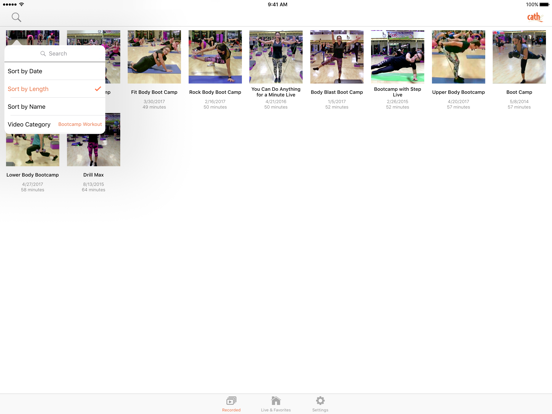Click the popup Search field
Image resolution: width=552 pixels, height=414 pixels.
(55, 54)
